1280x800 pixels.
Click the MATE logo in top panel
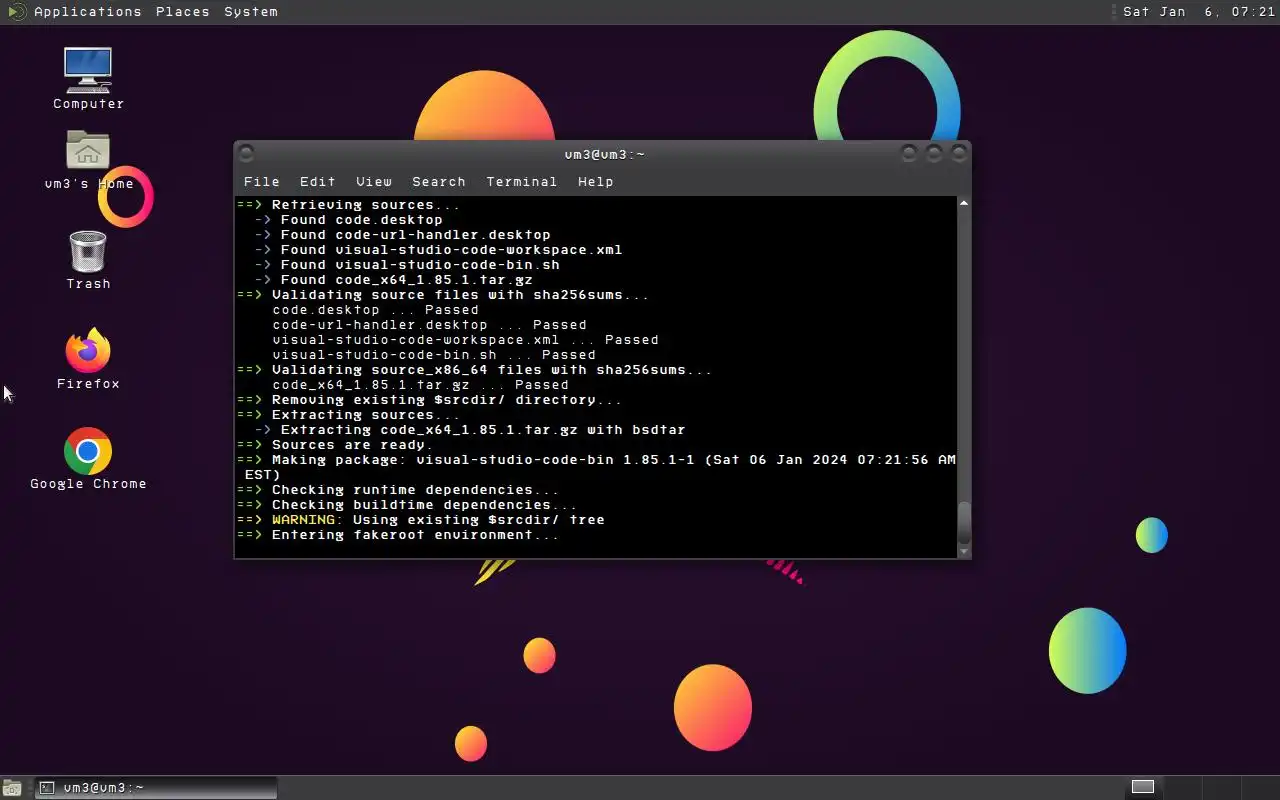[x=16, y=12]
